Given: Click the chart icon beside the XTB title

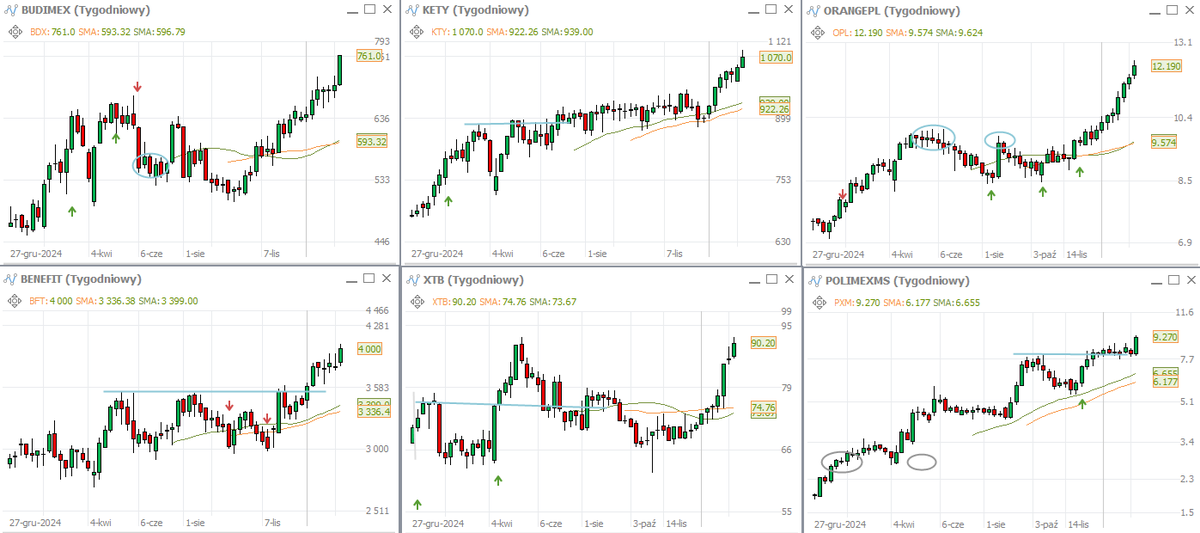Looking at the screenshot, I should coord(412,278).
